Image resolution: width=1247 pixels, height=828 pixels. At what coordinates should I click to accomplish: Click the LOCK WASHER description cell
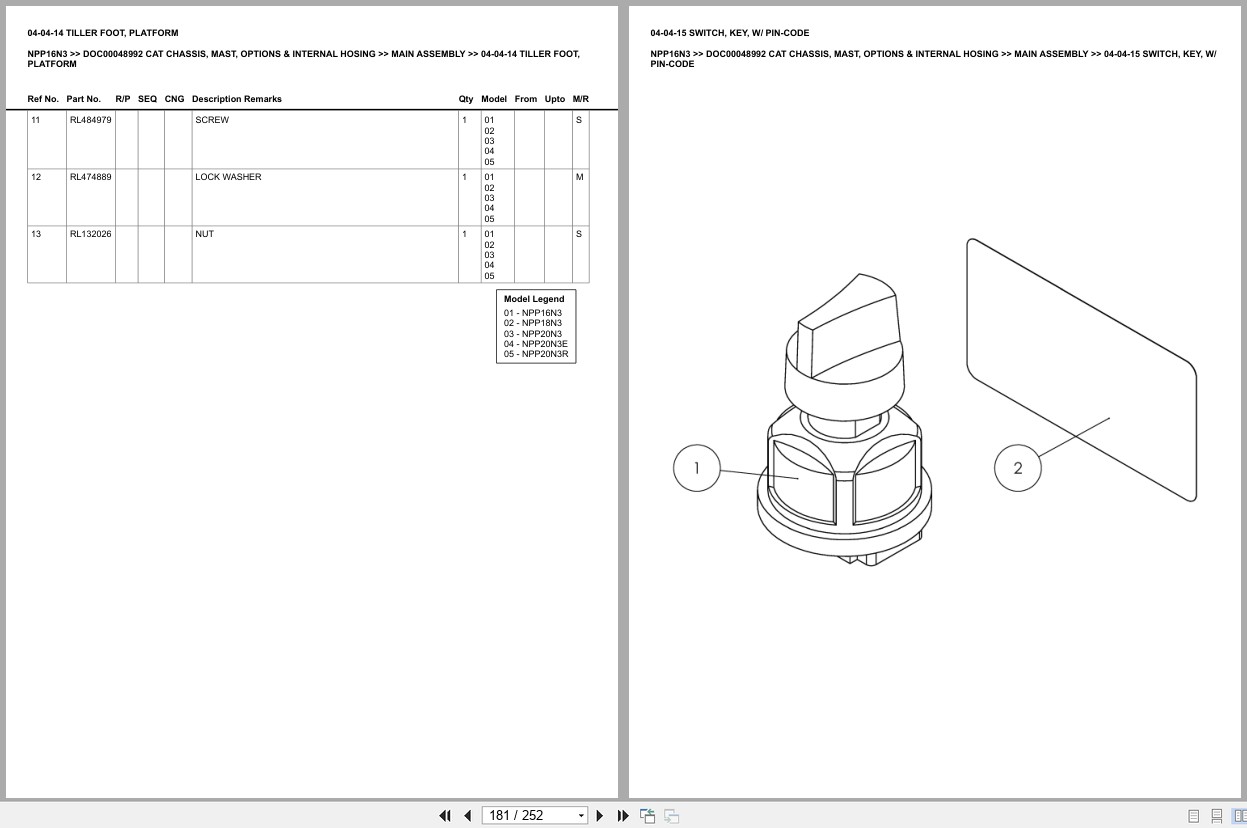click(325, 197)
